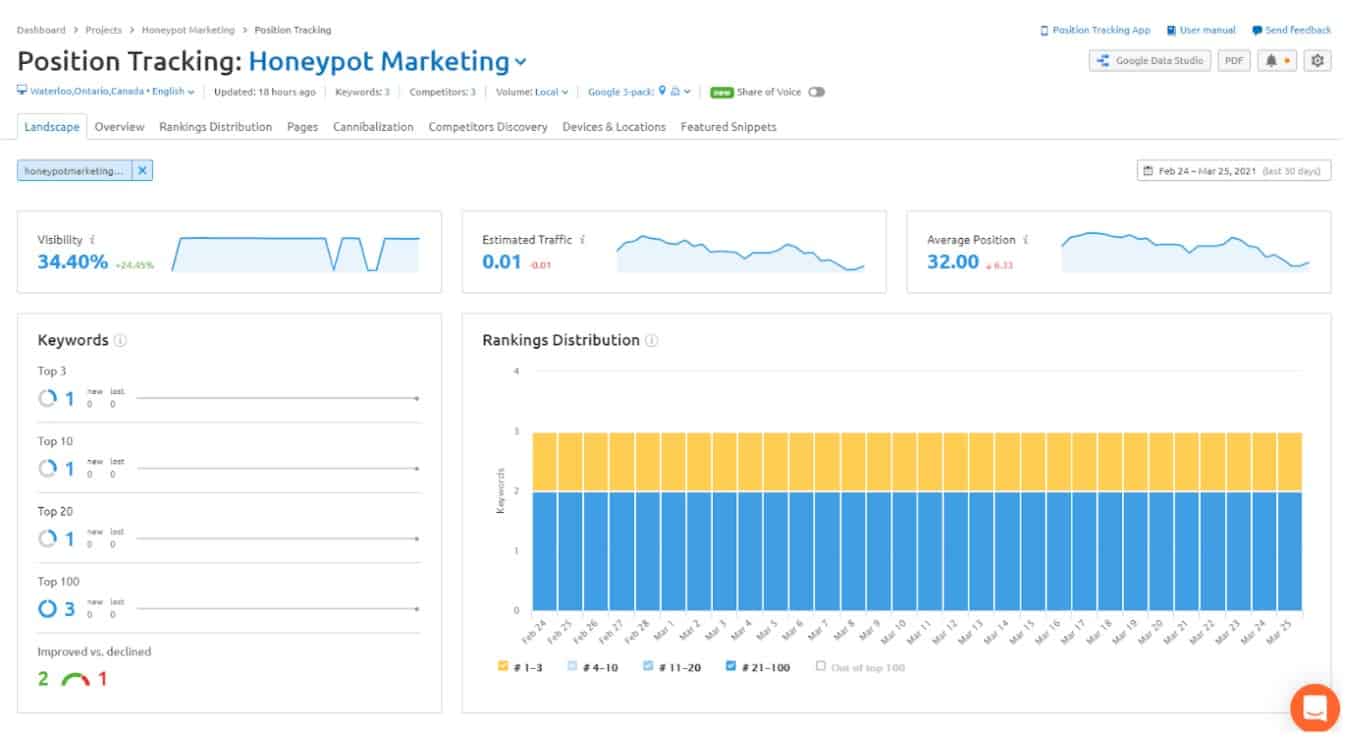The height and width of the screenshot is (738, 1347).
Task: Click the Mar 25 bar in chart
Action: pyautogui.click(x=1290, y=521)
